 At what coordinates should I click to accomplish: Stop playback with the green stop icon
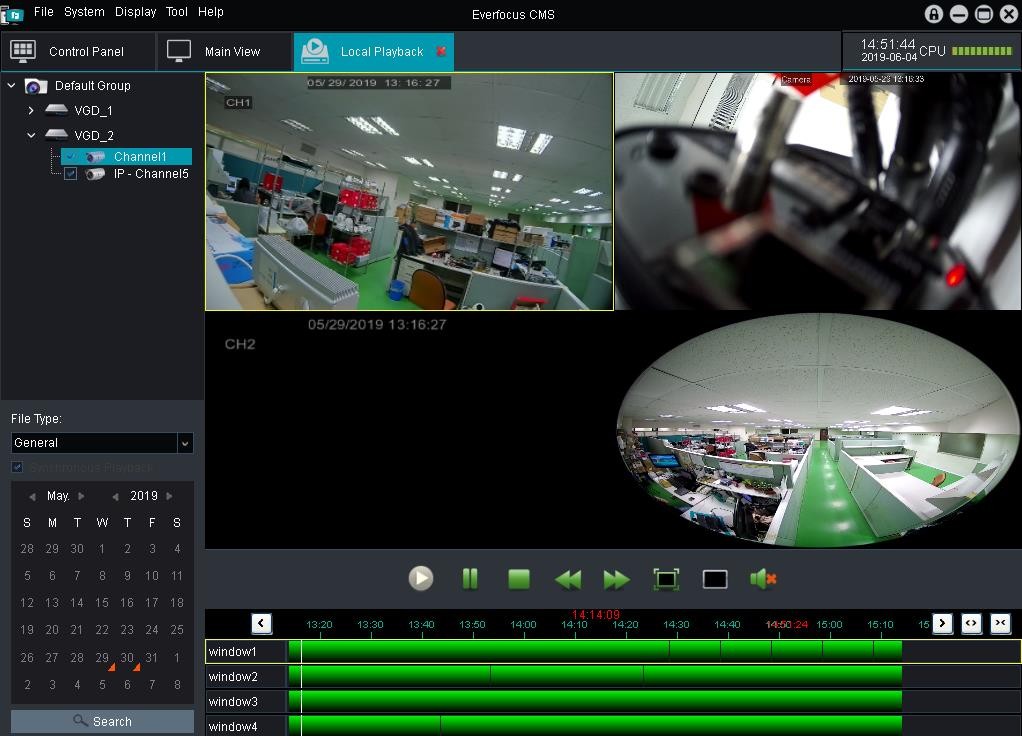pos(519,578)
